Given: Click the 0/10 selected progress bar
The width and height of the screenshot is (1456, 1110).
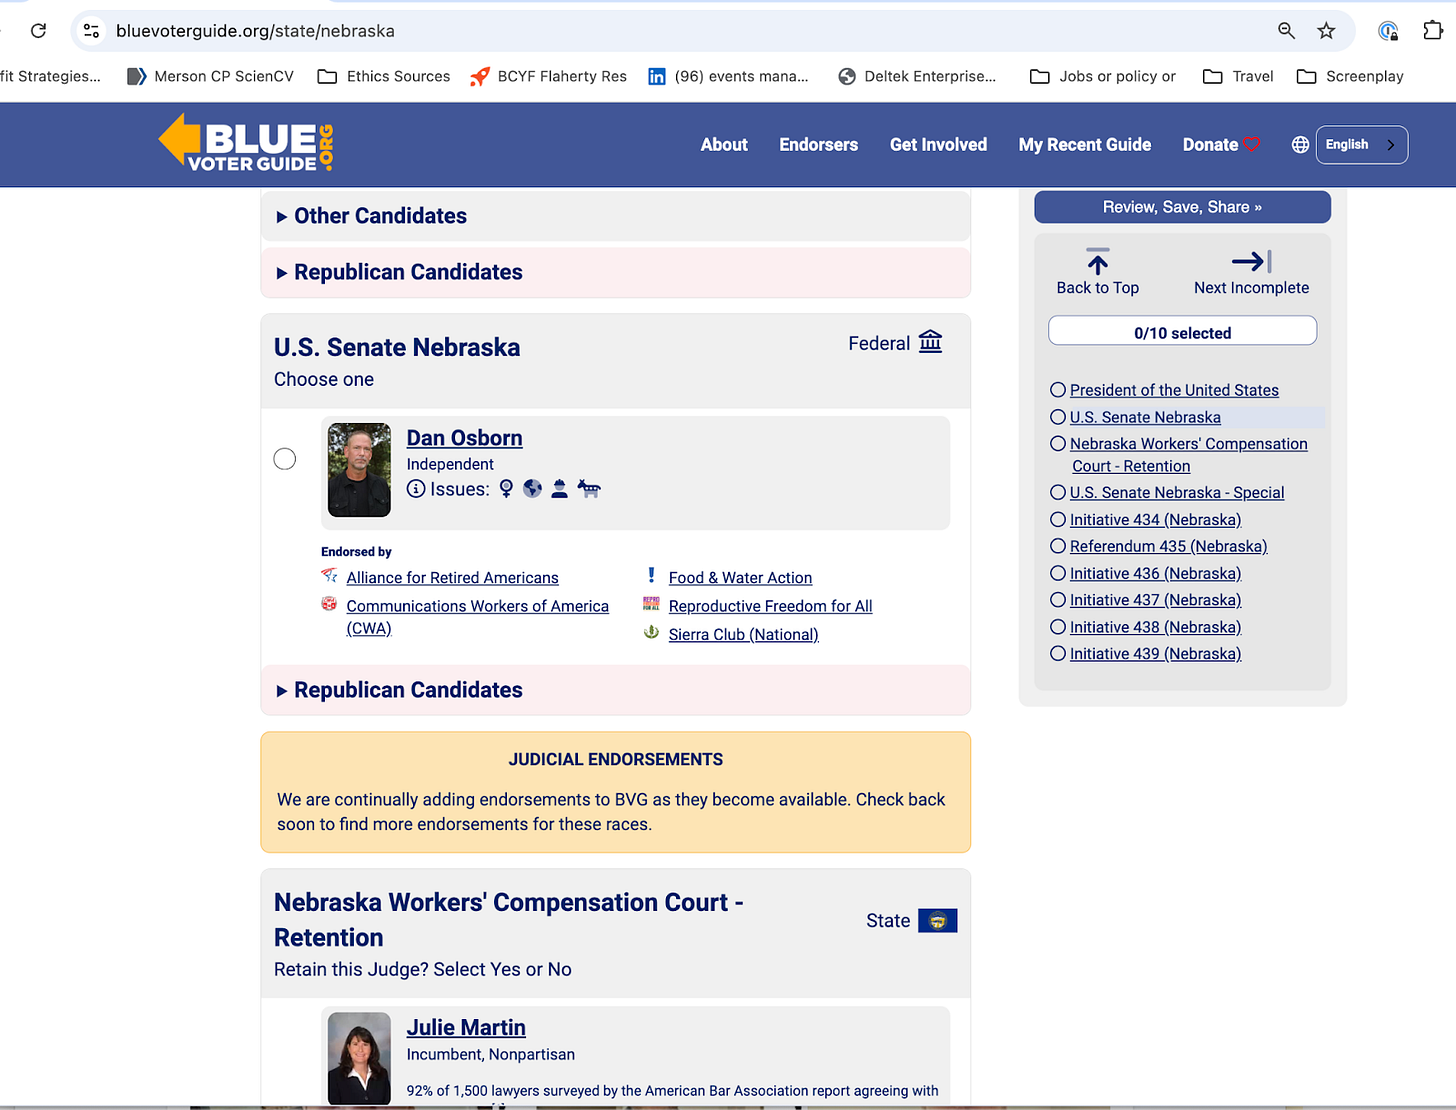Looking at the screenshot, I should (1182, 331).
